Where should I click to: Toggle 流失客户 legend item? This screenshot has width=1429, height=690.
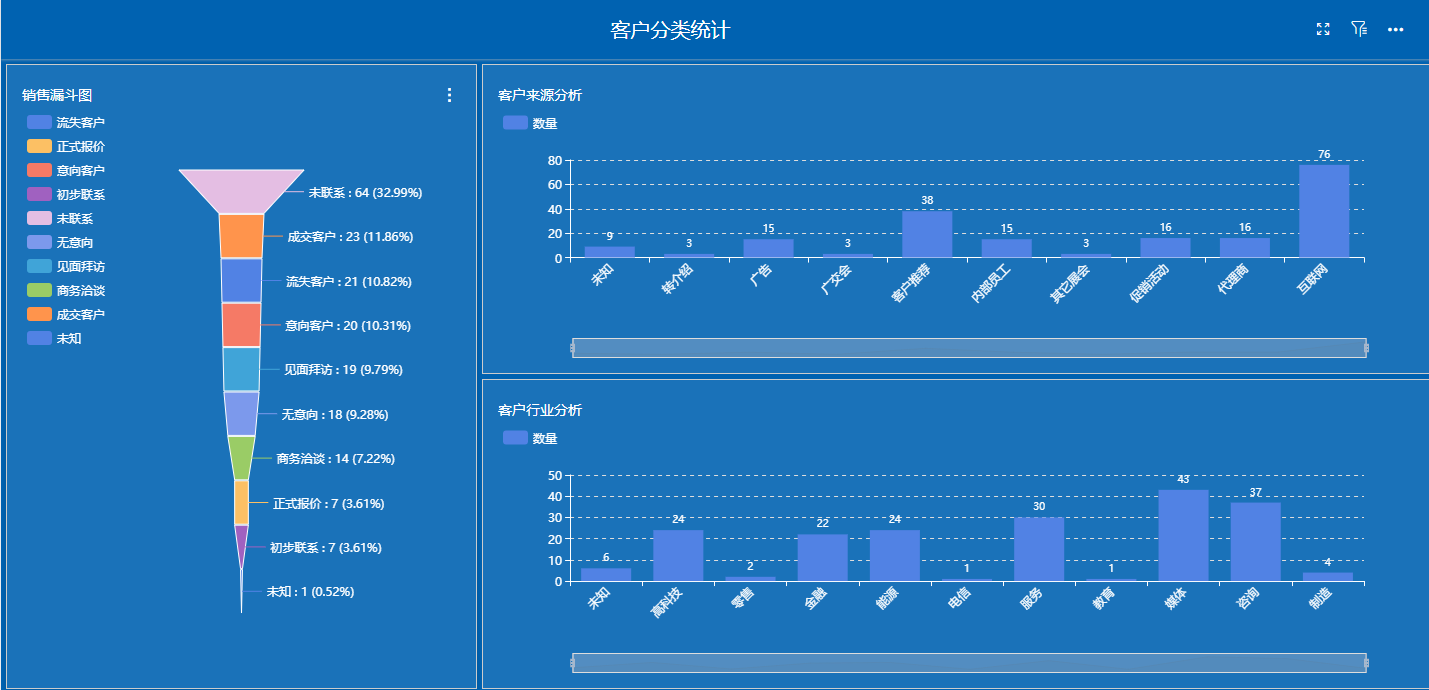(66, 122)
